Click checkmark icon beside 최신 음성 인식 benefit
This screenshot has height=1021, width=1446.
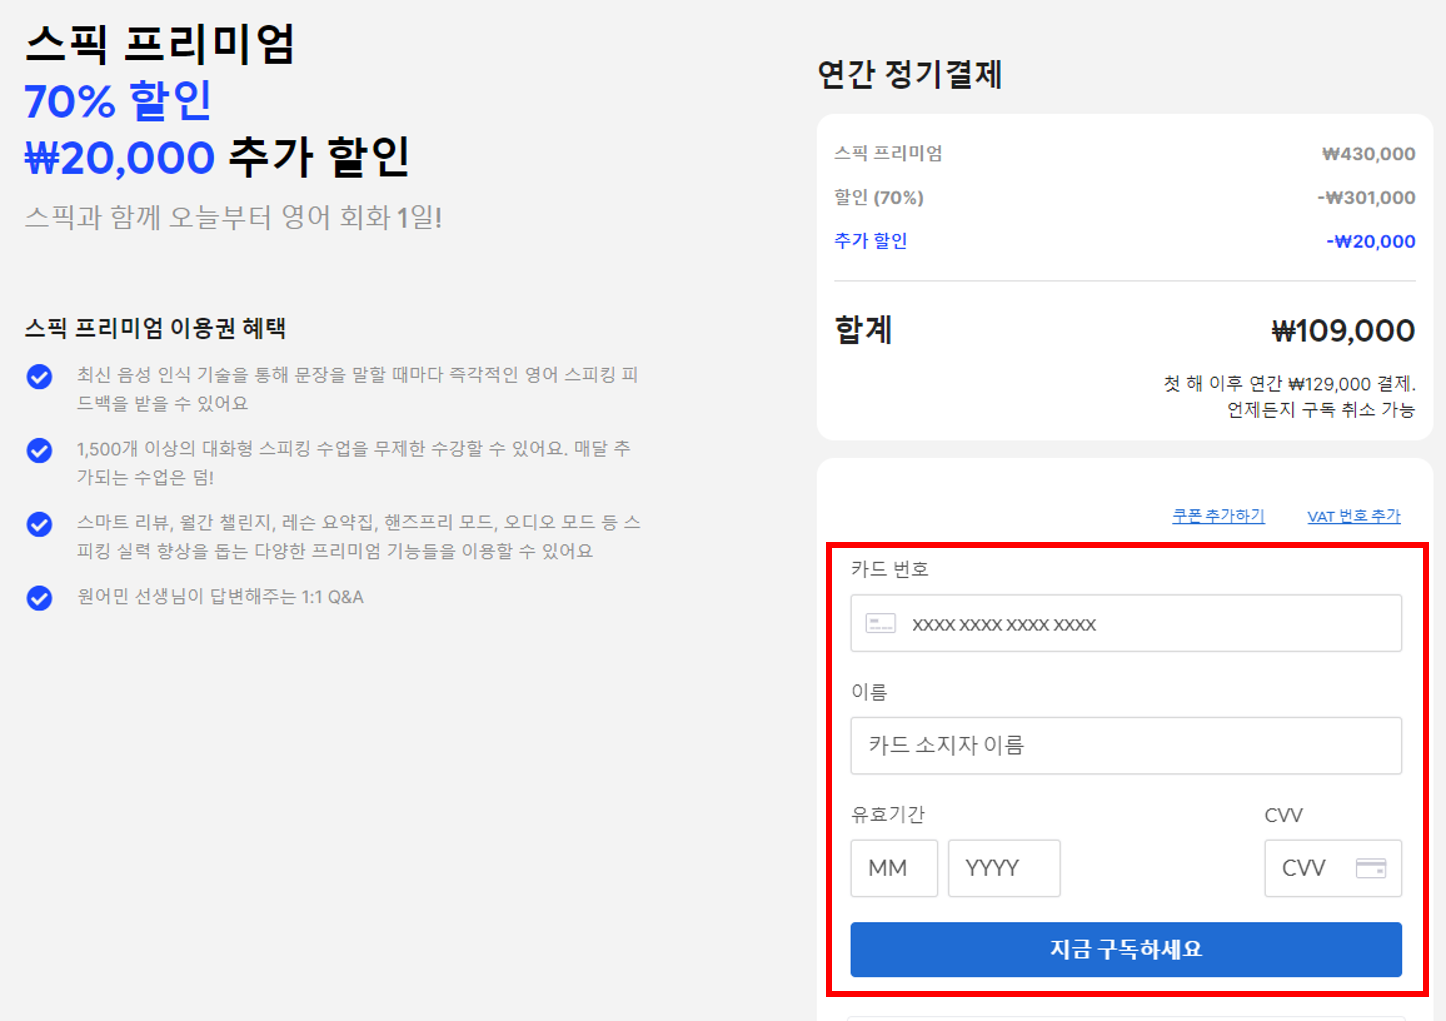point(39,376)
